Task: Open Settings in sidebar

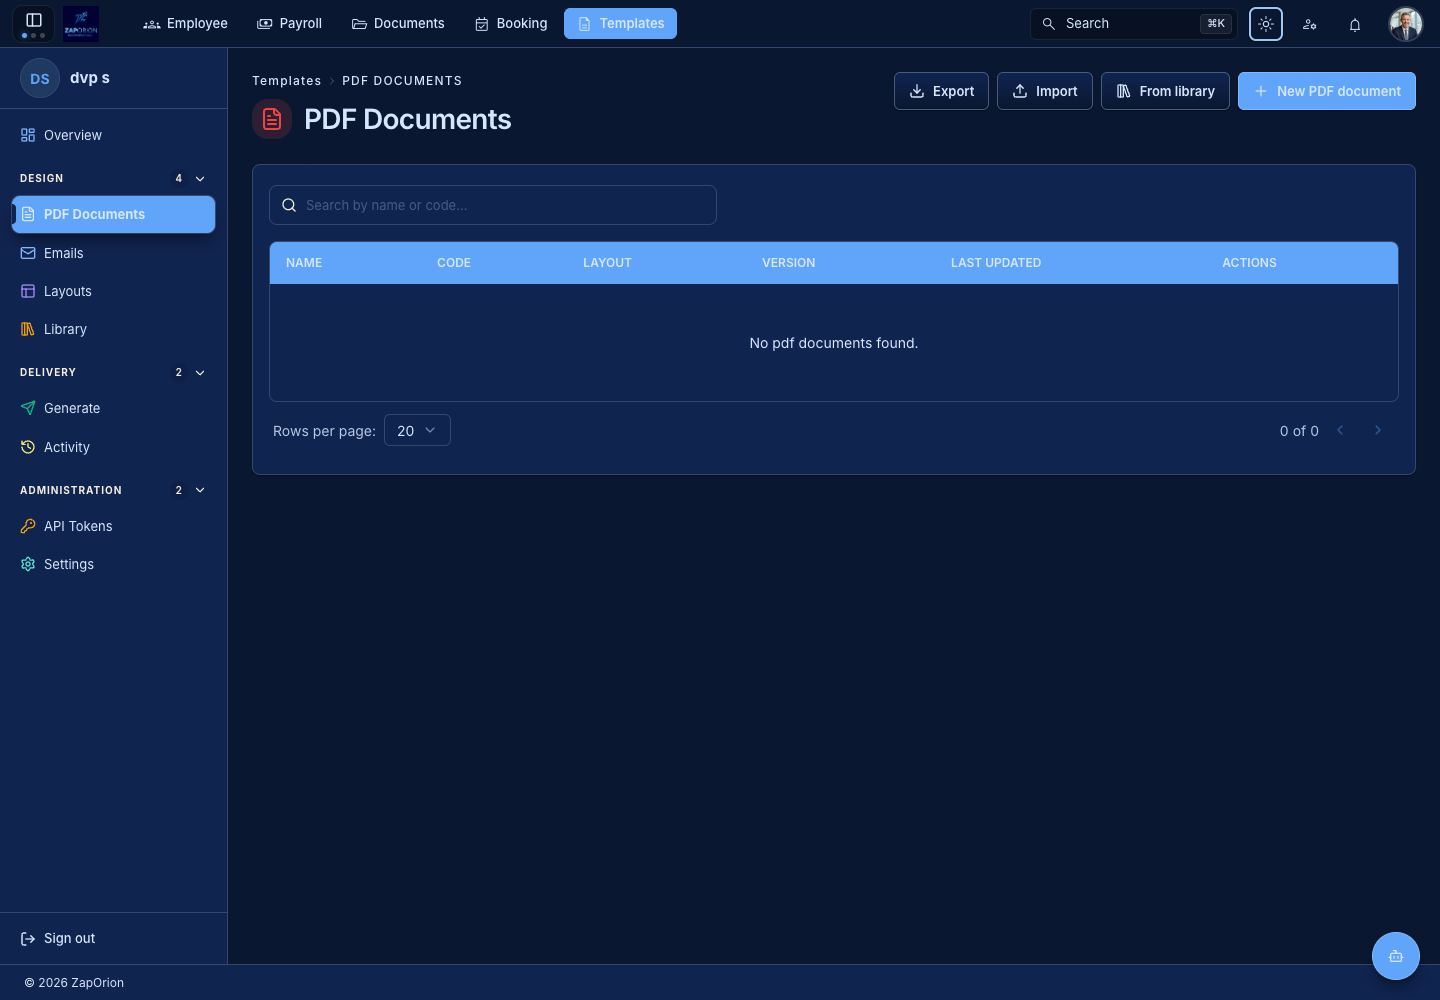Action: click(x=113, y=564)
